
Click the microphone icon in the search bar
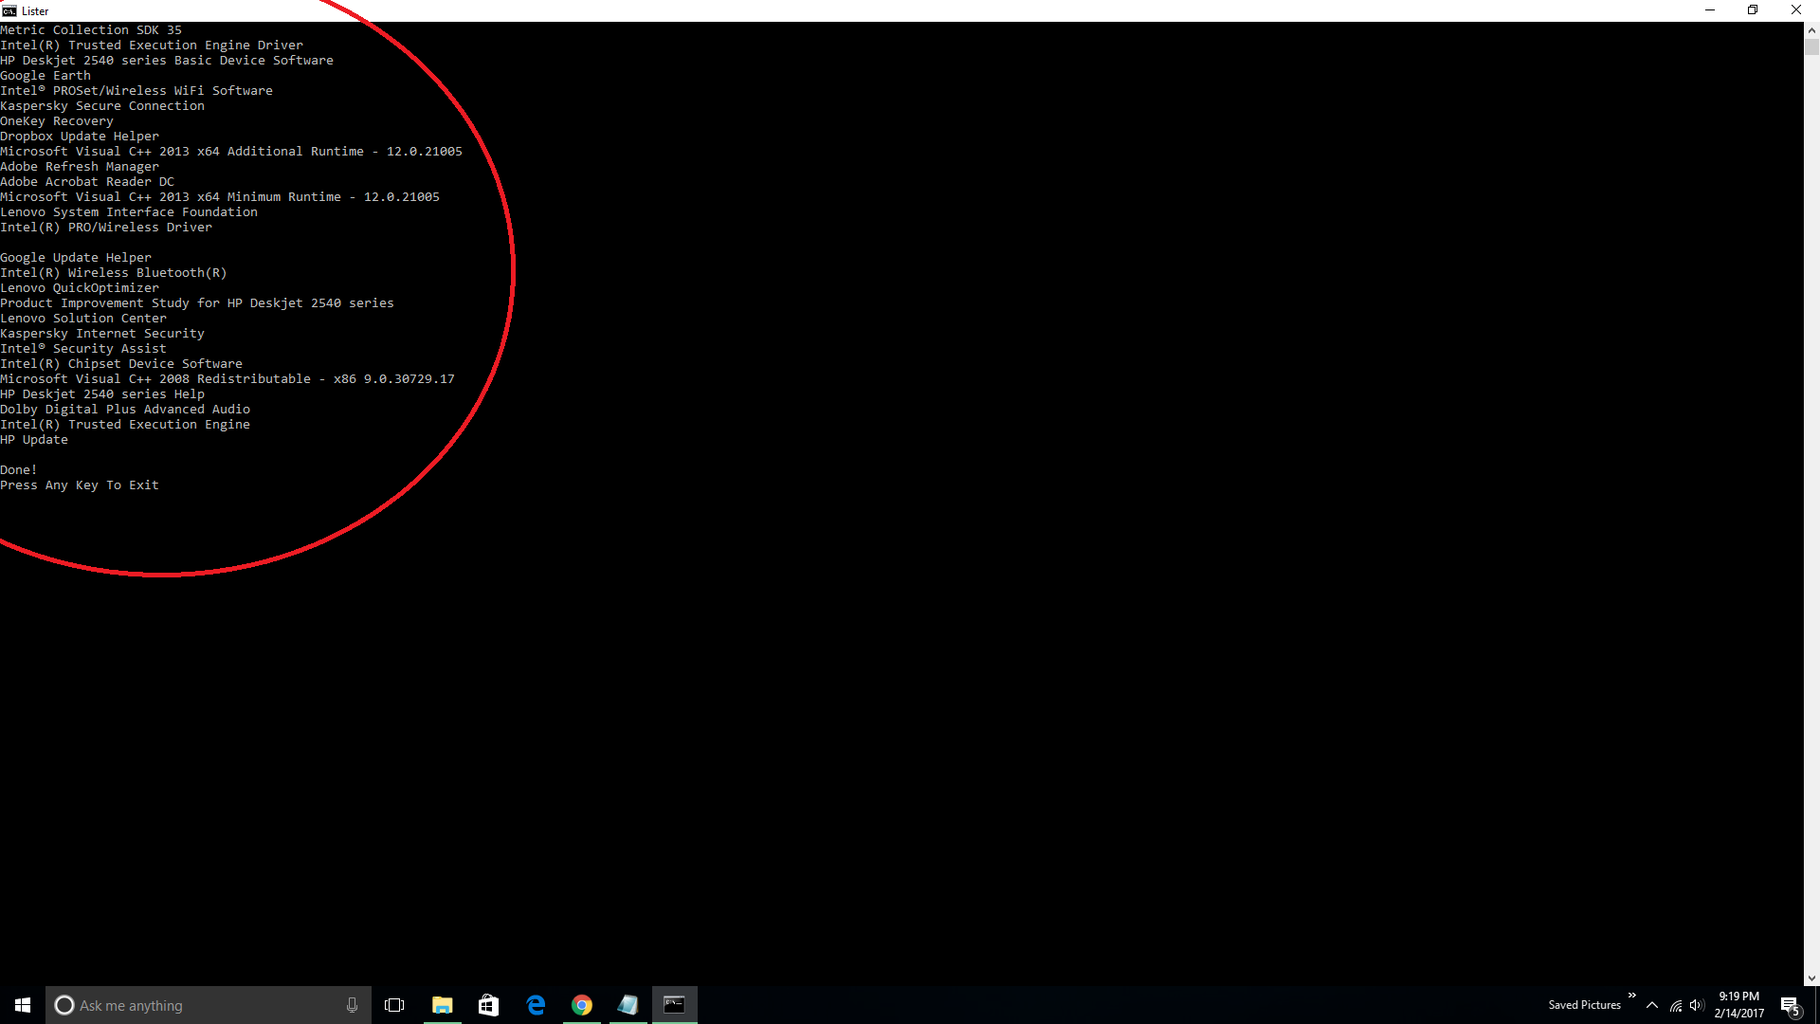352,1004
